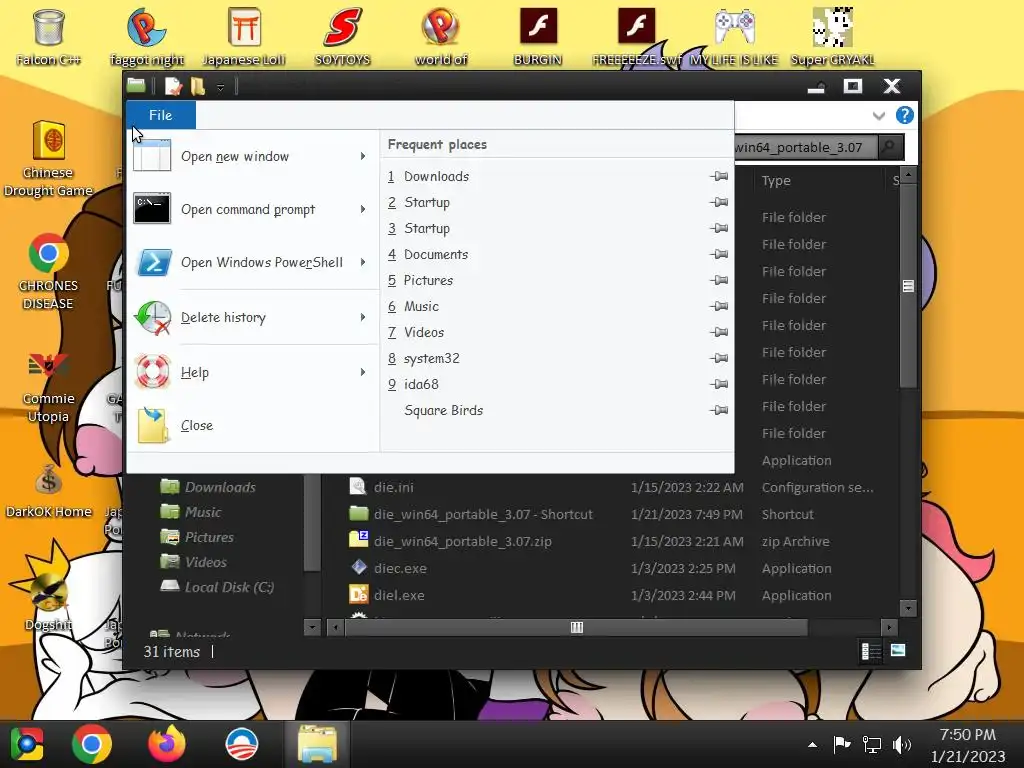Viewport: 1024px width, 768px height.
Task: Click the horizontal scrollbar thumb
Action: coord(576,628)
